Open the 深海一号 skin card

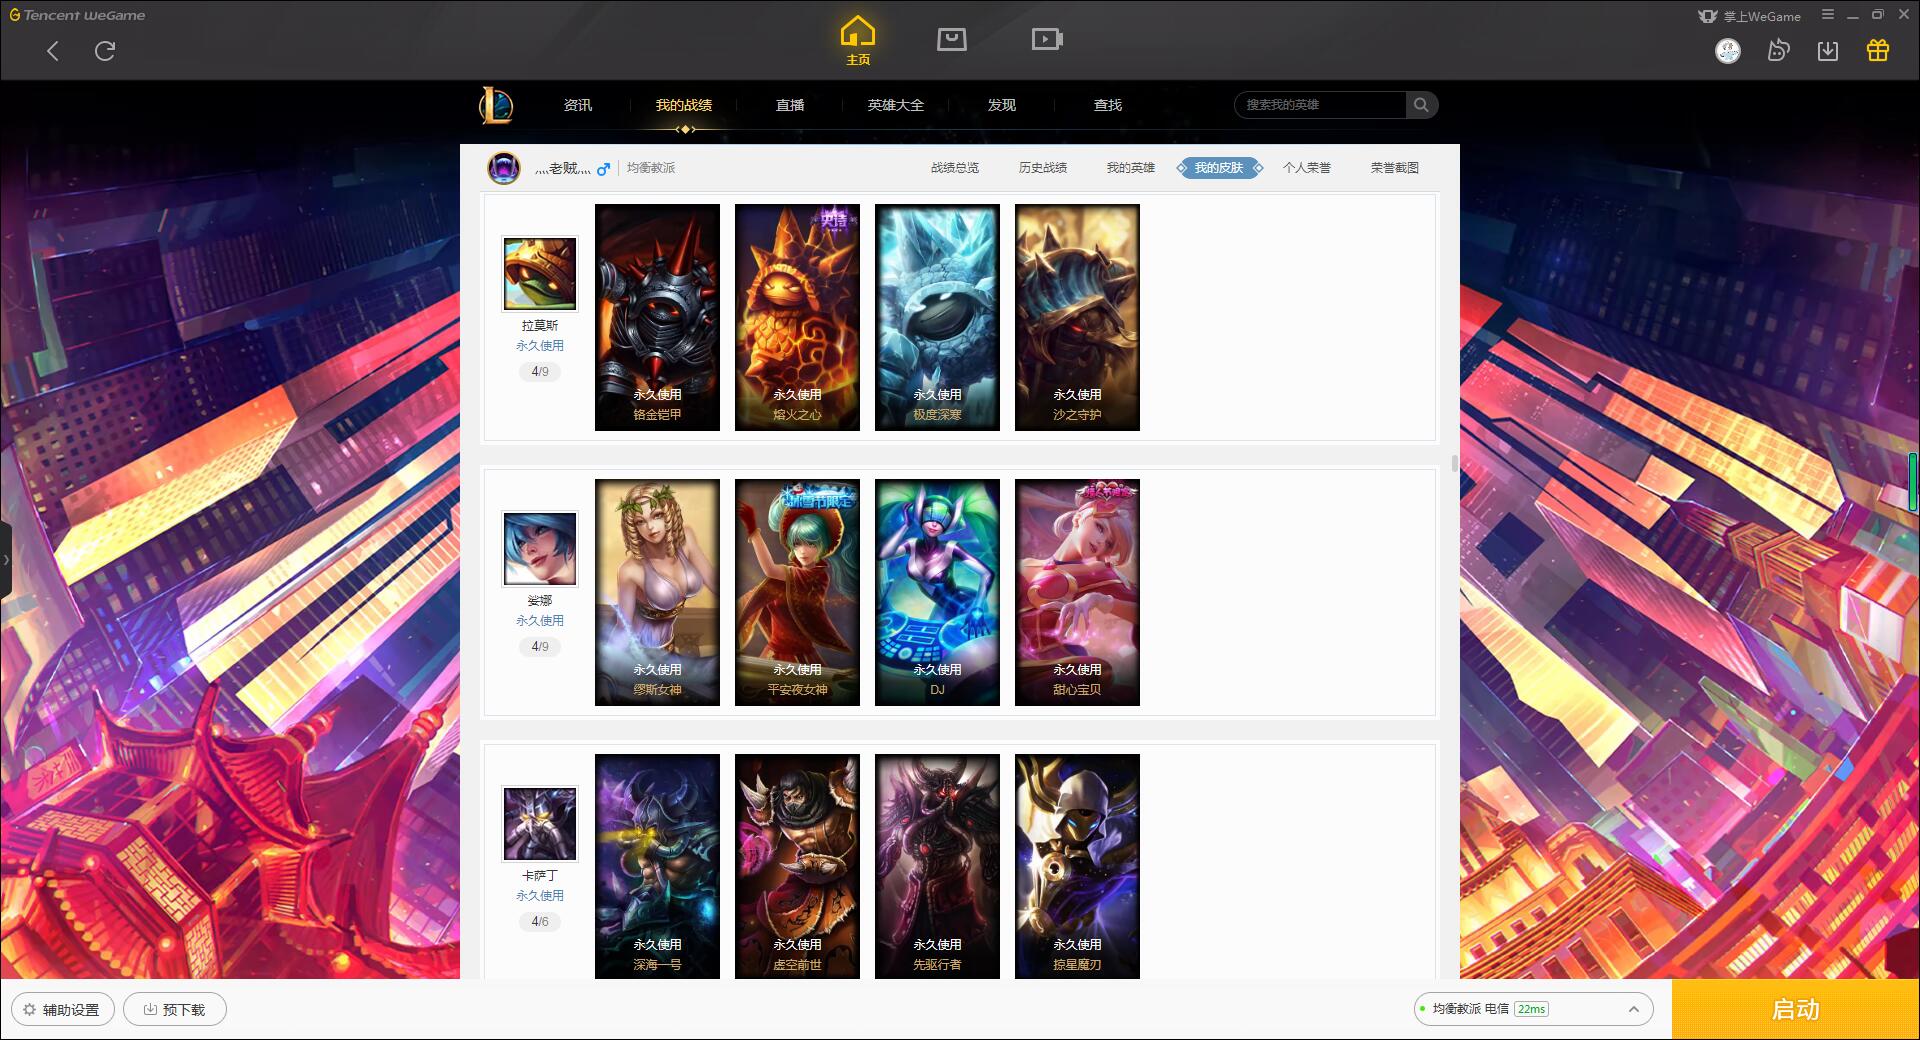point(657,866)
